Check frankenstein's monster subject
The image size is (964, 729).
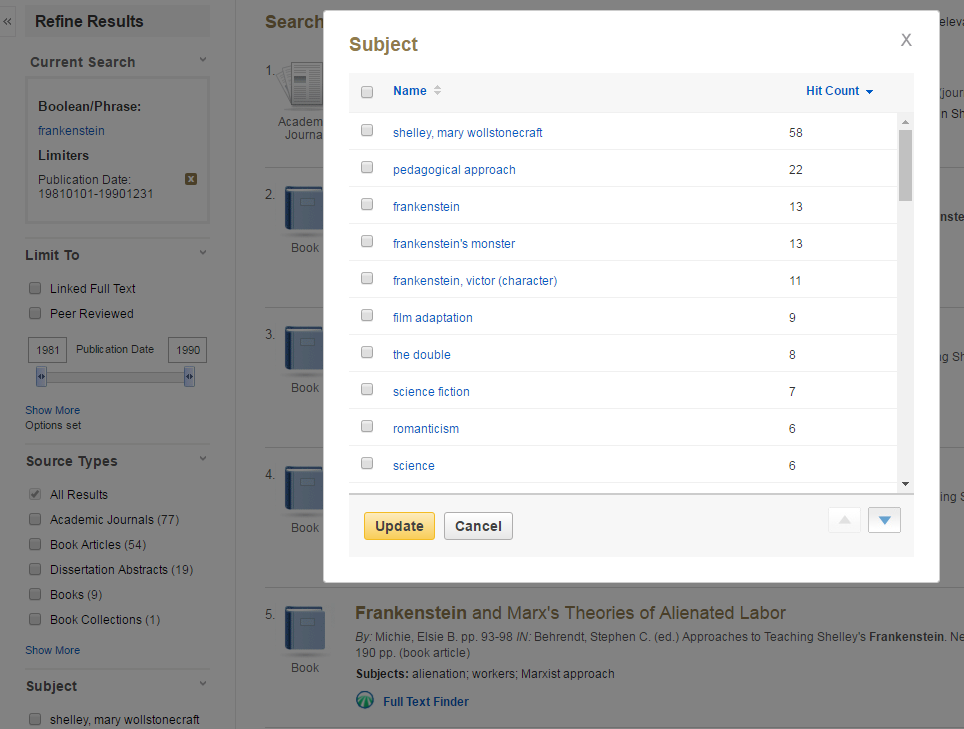(367, 241)
